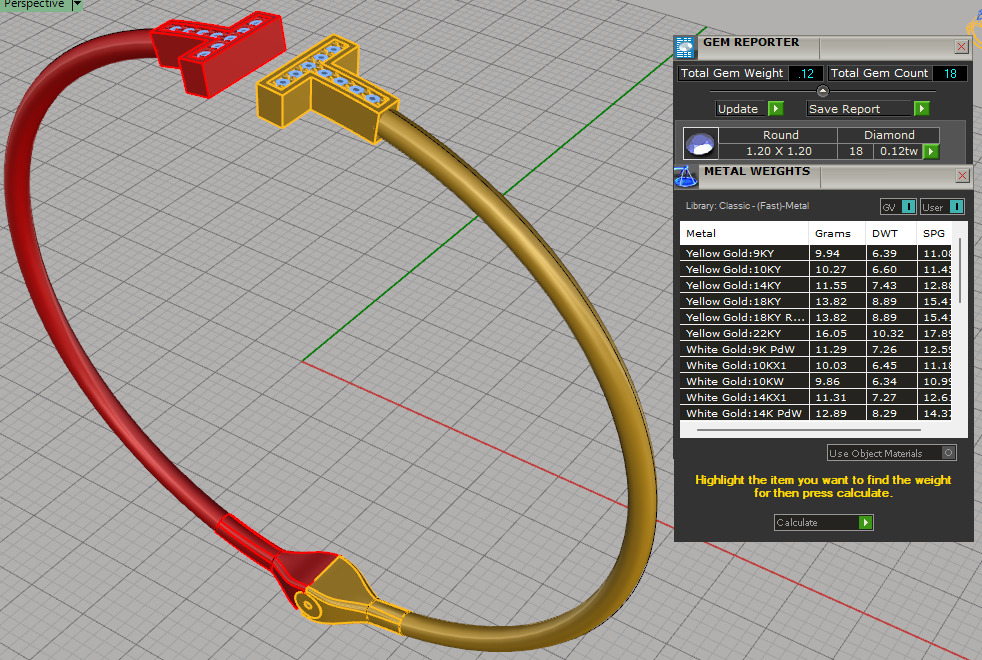The height and width of the screenshot is (660, 982).
Task: Select the White Gold:14K PdW row
Action: click(816, 413)
